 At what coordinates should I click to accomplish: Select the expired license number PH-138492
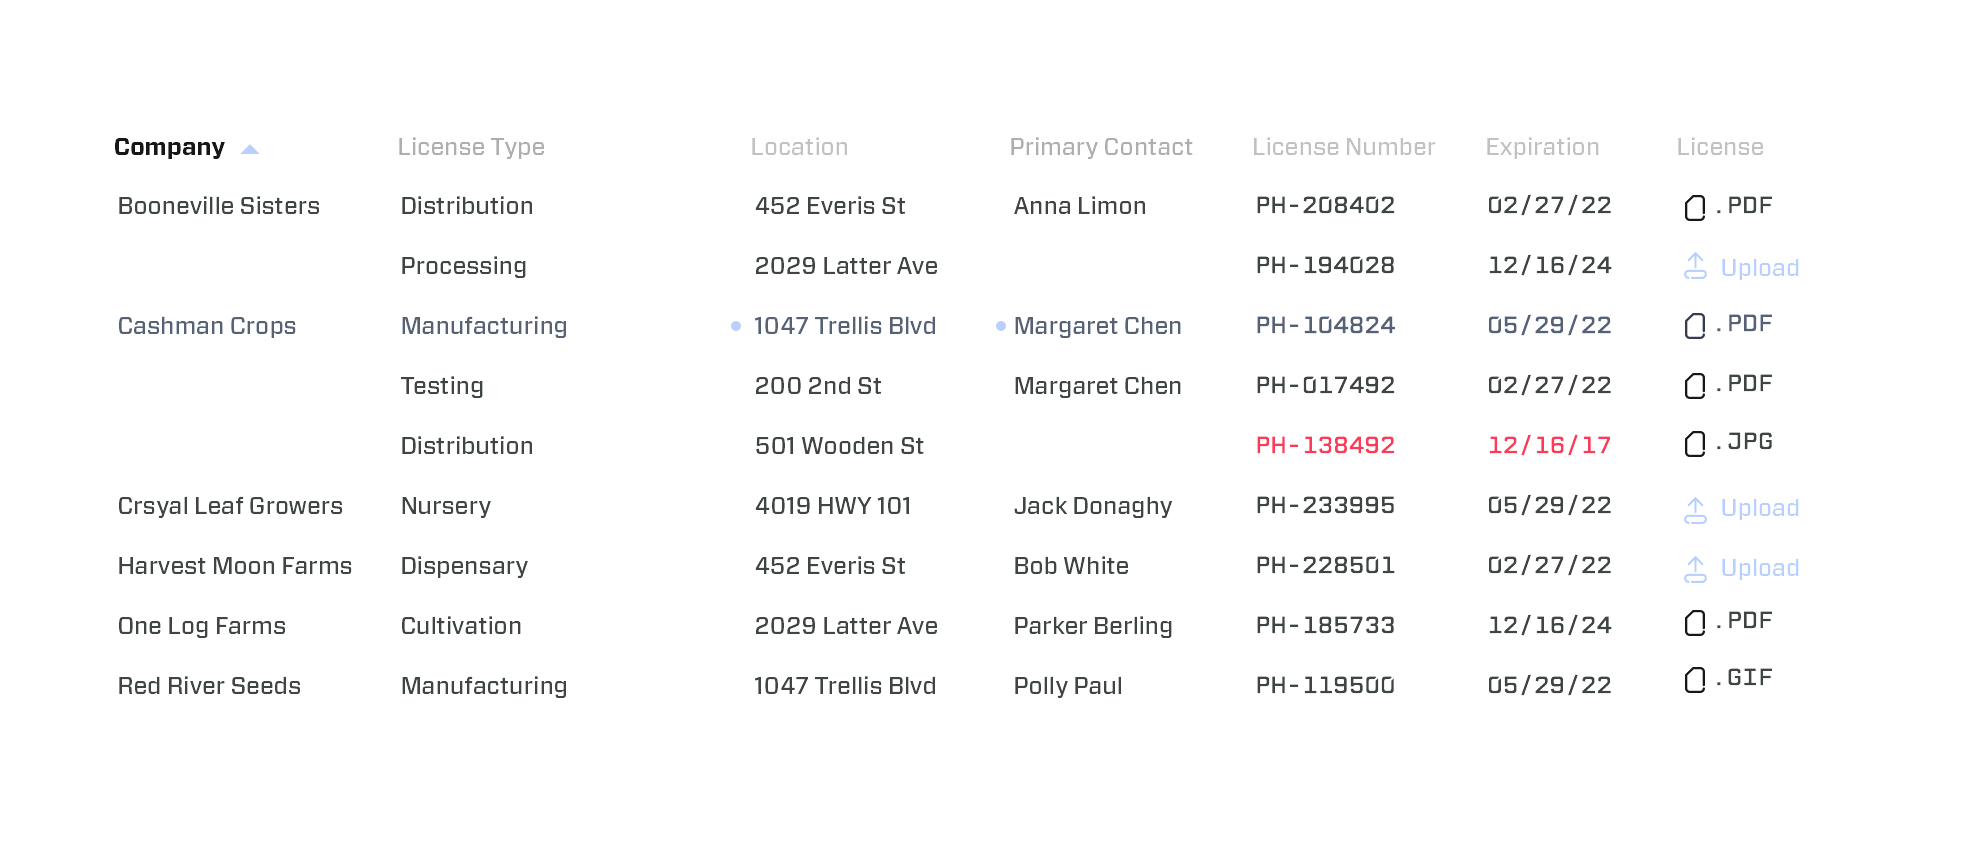(1325, 445)
